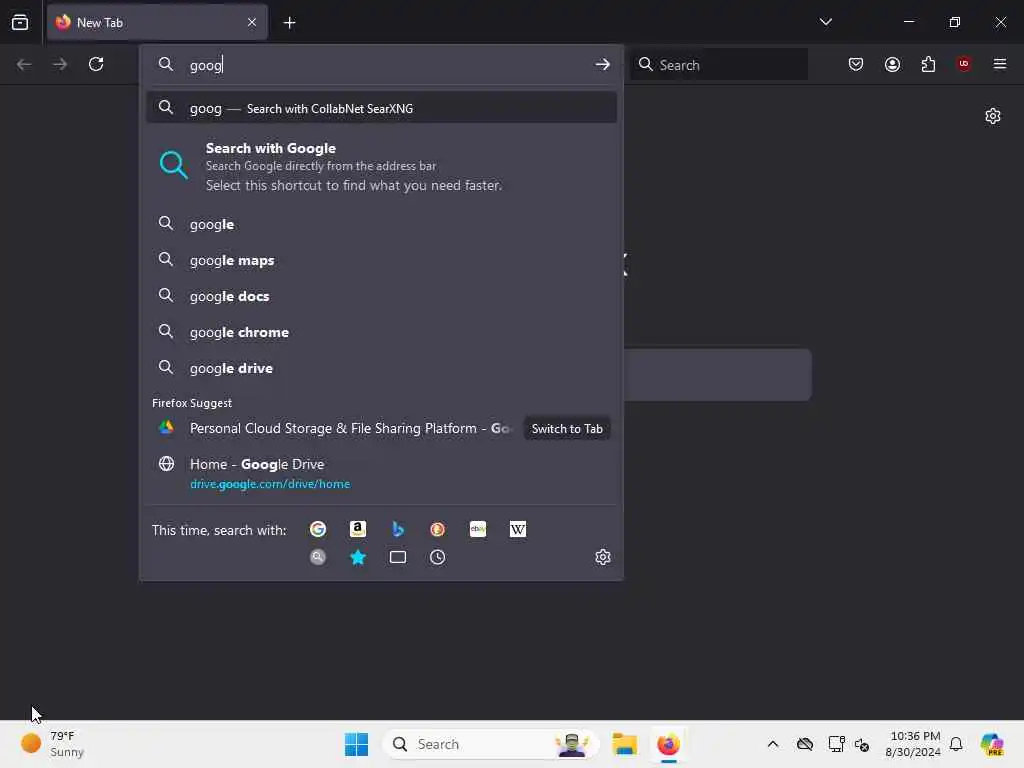1024x768 pixels.
Task: Go forward one page
Action: tap(60, 64)
